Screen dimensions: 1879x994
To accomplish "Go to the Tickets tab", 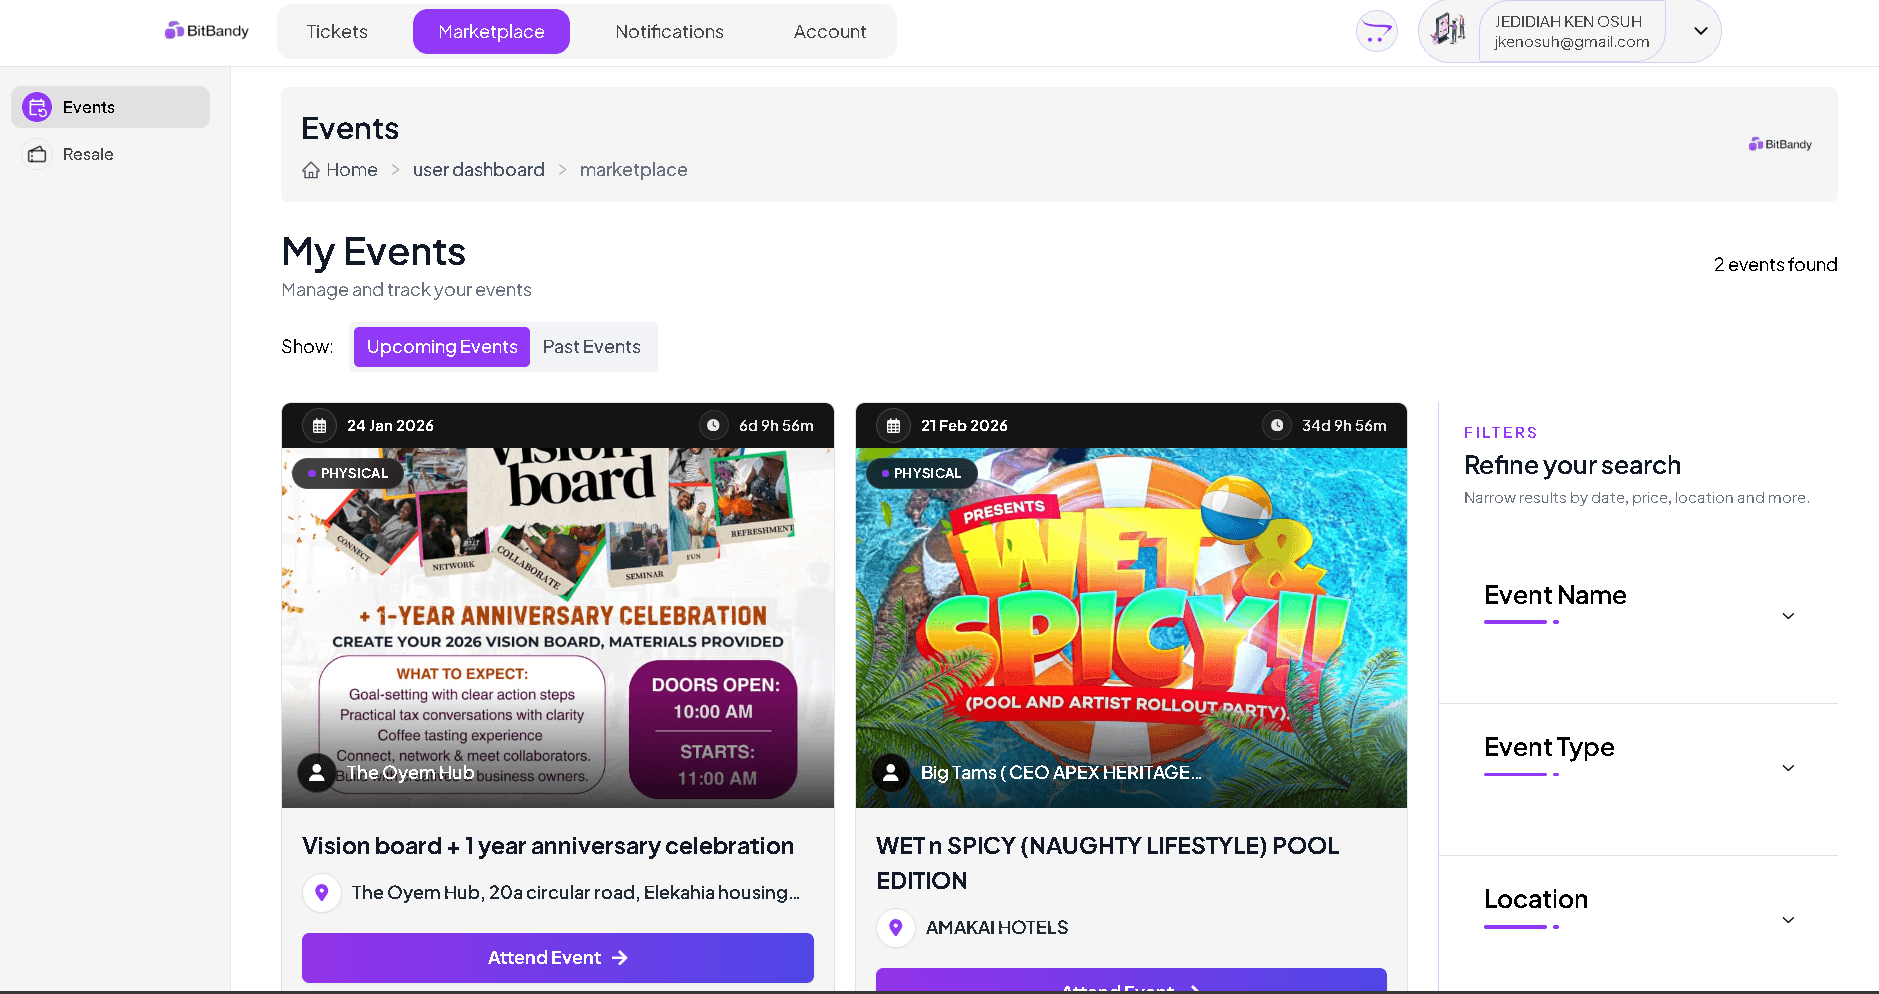I will point(337,32).
